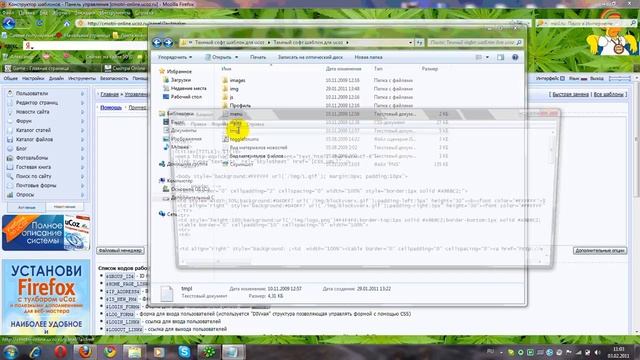This screenshot has width=640, height=360.
Task: Click the volume icon in system tray
Action: (x=597, y=352)
